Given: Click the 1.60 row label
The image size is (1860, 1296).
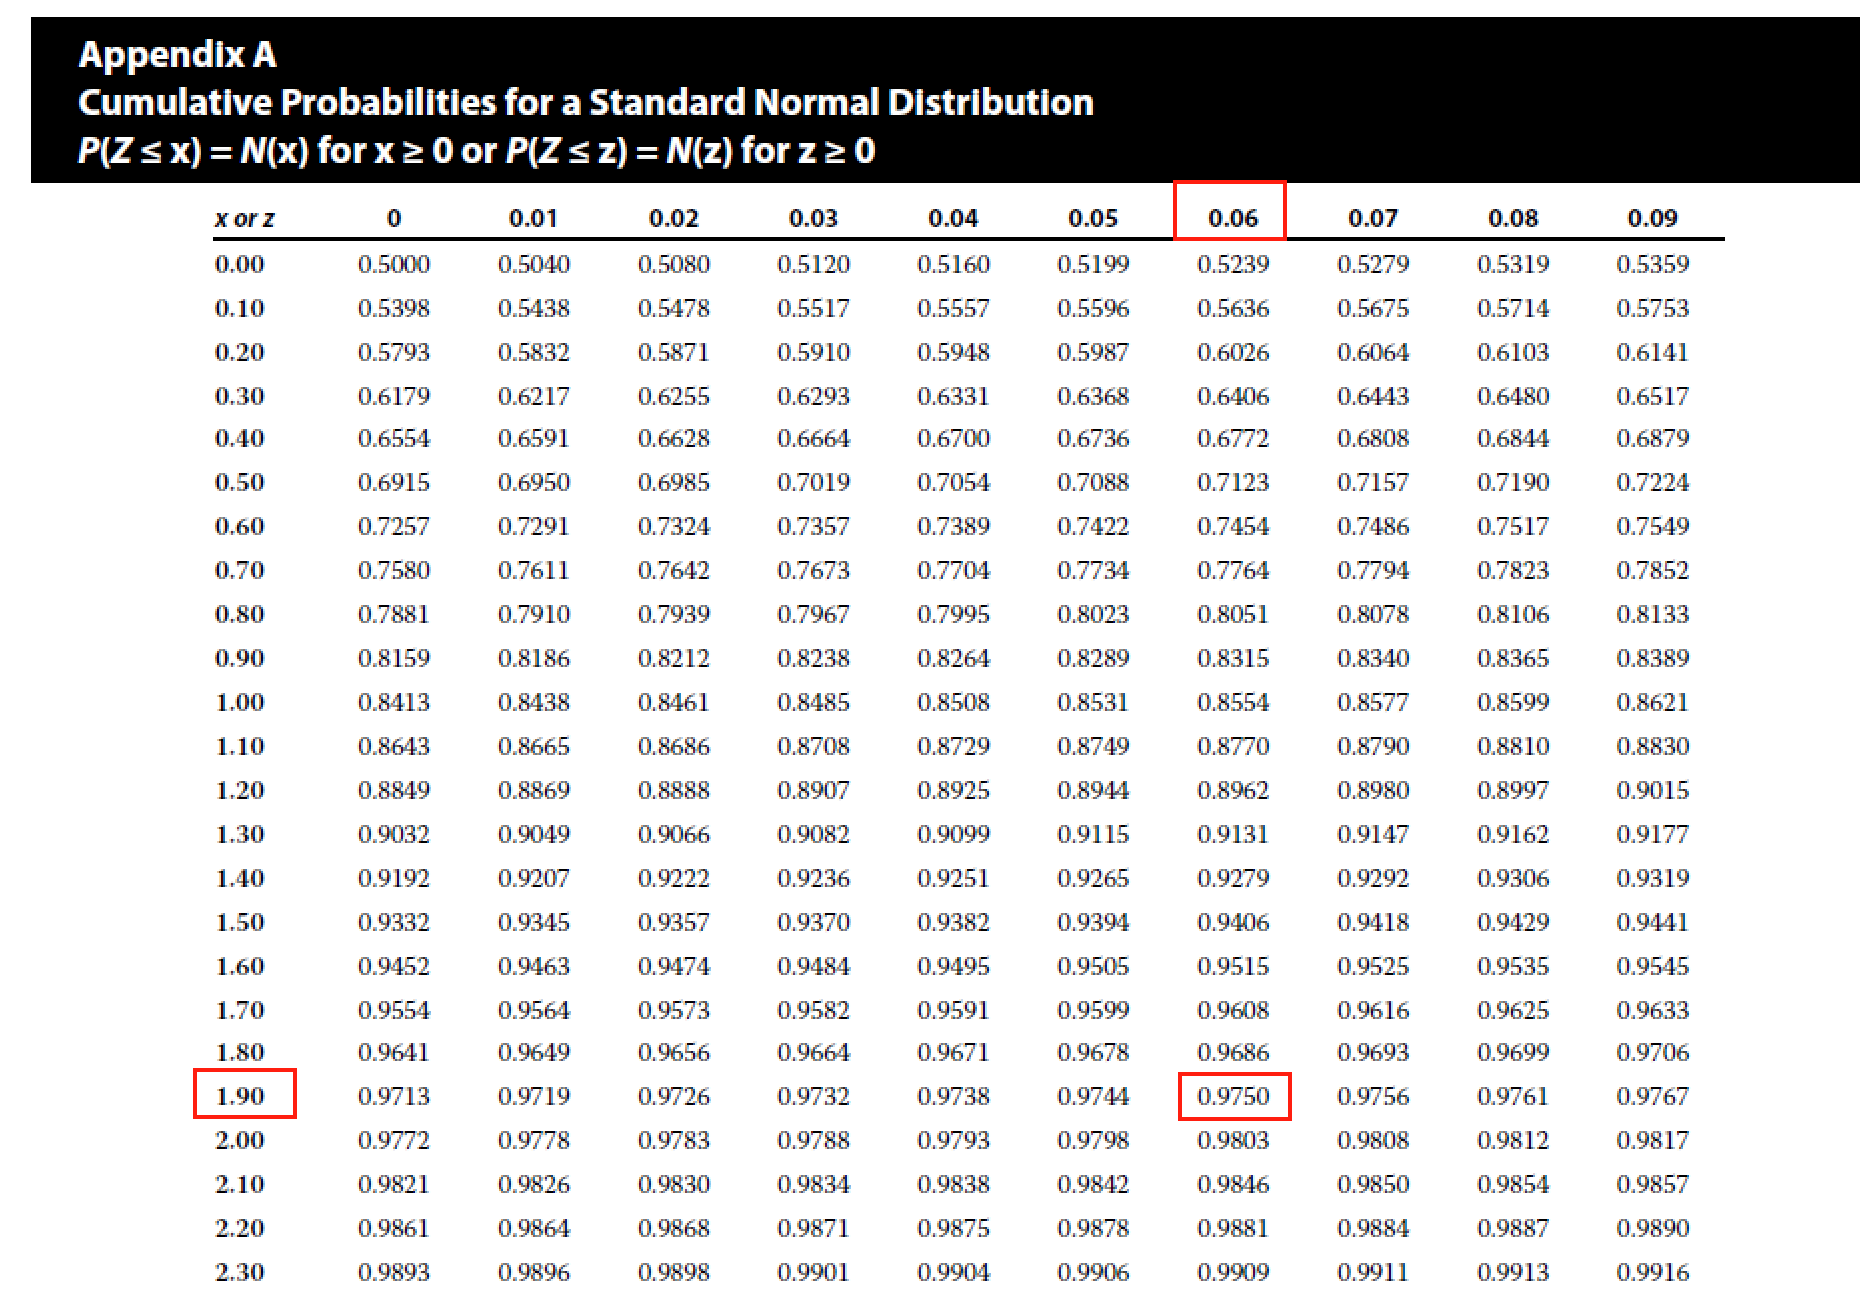Looking at the screenshot, I should (x=240, y=966).
